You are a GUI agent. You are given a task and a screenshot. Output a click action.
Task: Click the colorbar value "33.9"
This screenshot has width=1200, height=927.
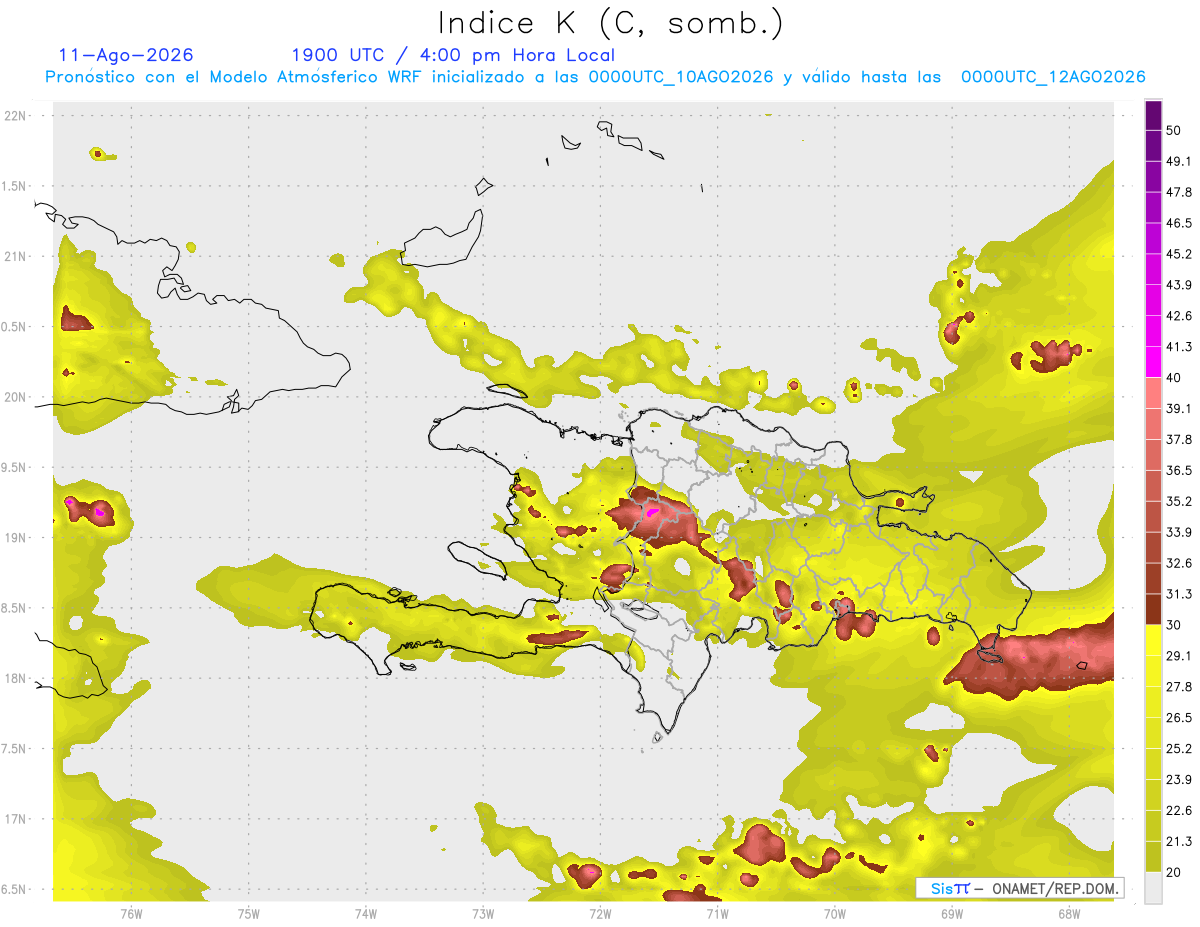(1179, 532)
